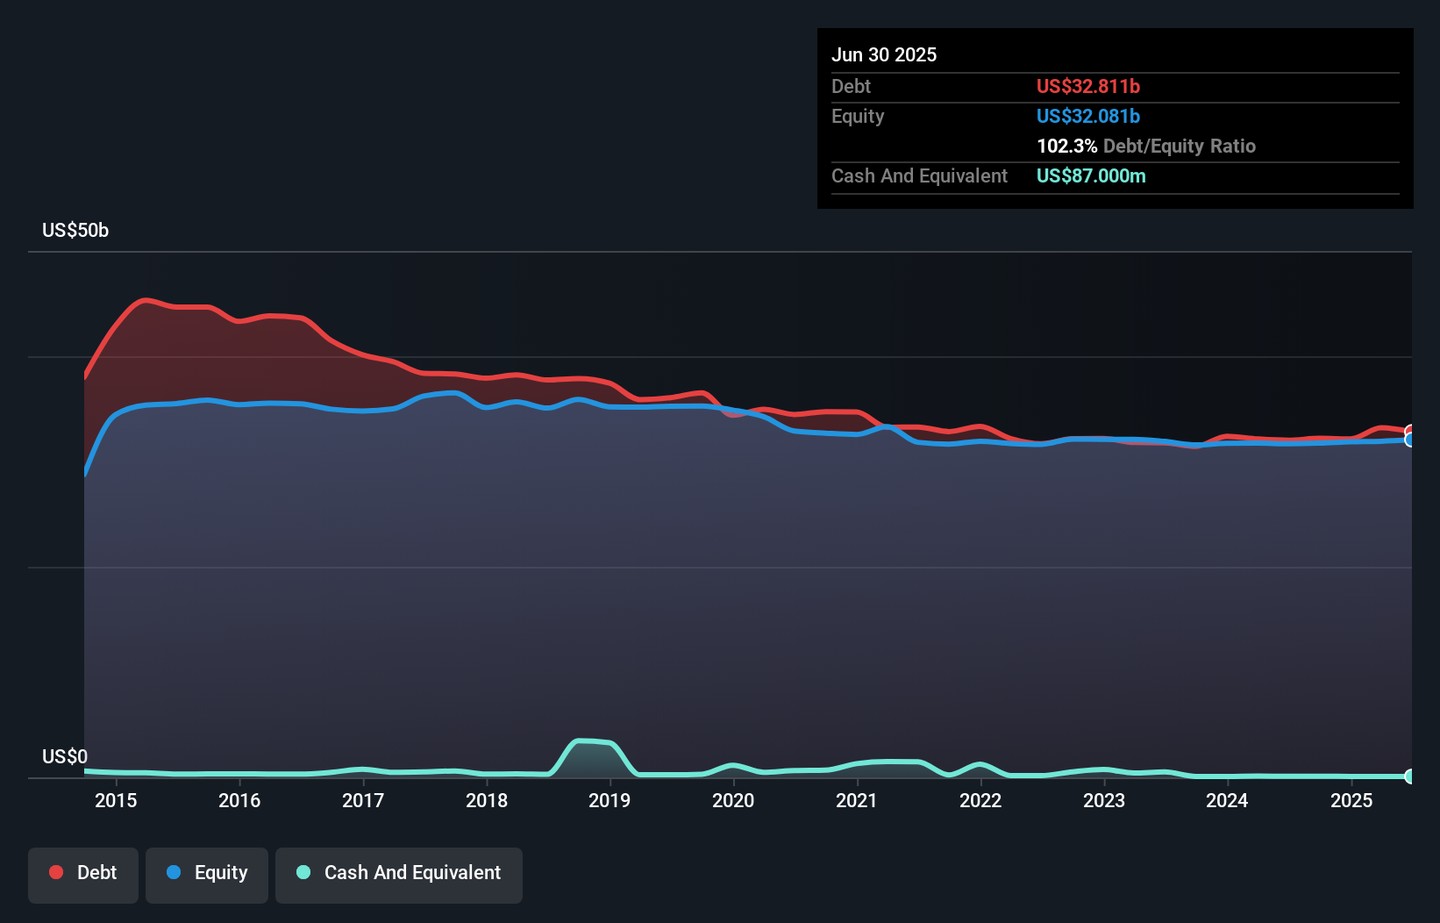Toggle the Equity legend button
The height and width of the screenshot is (923, 1440).
pos(207,874)
